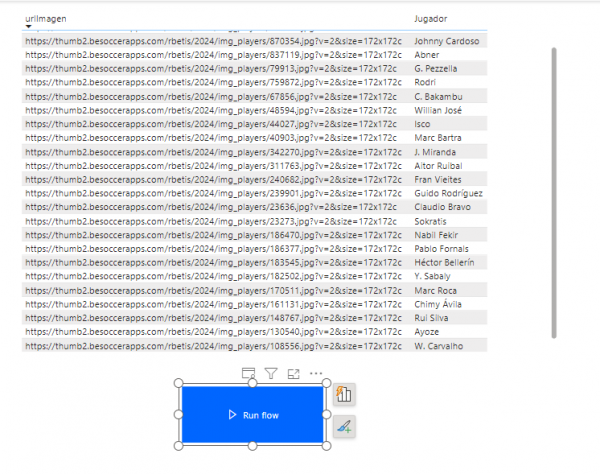600x474 pixels.
Task: Open more options ellipsis above Run flow visual
Action: [x=316, y=373]
